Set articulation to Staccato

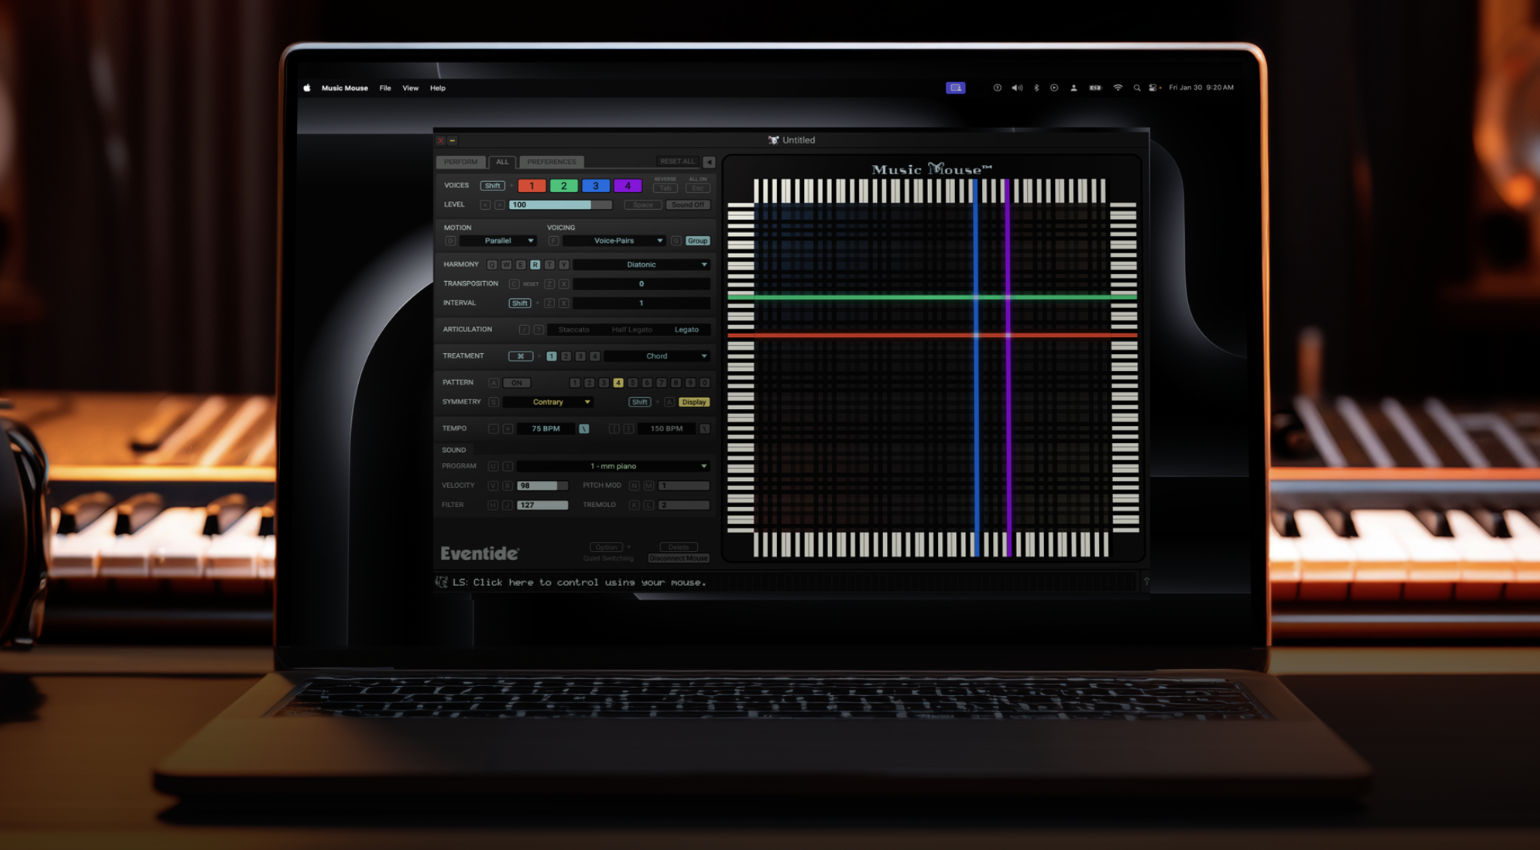[574, 330]
